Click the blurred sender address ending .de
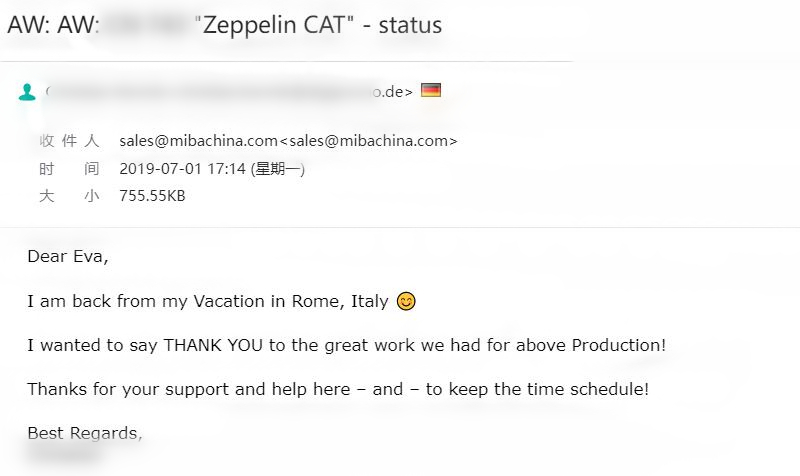Screen dimensions: 800x476 point(229,92)
